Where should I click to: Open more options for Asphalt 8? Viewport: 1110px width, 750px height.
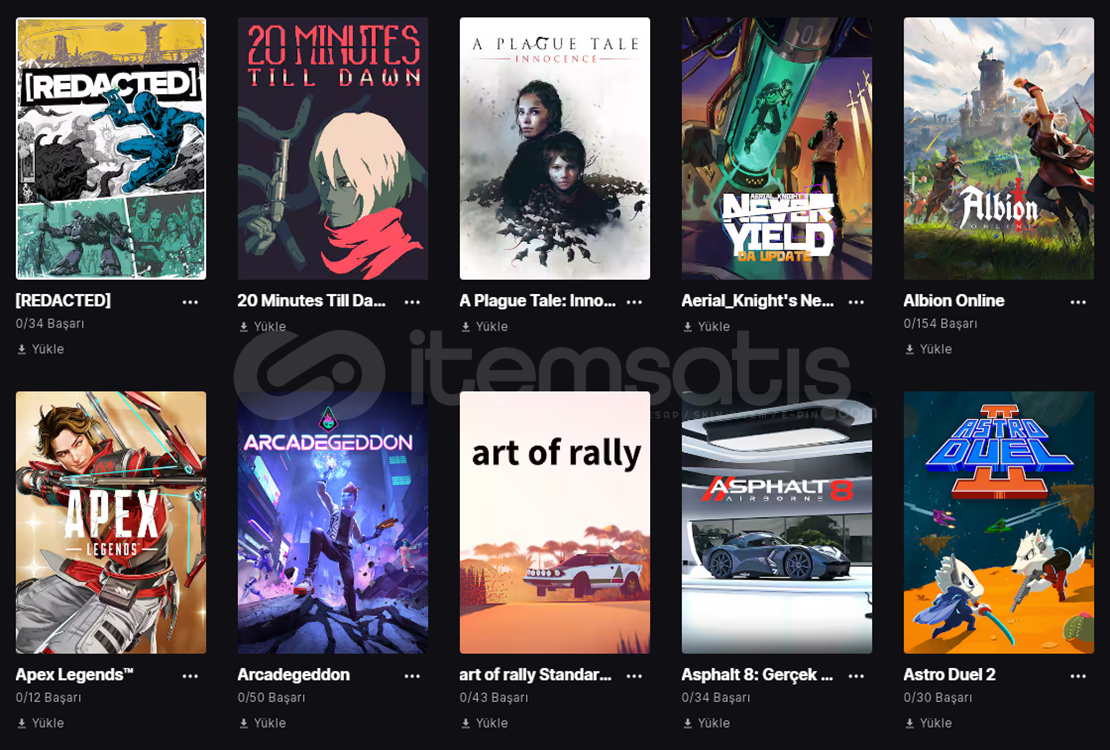pyautogui.click(x=856, y=676)
